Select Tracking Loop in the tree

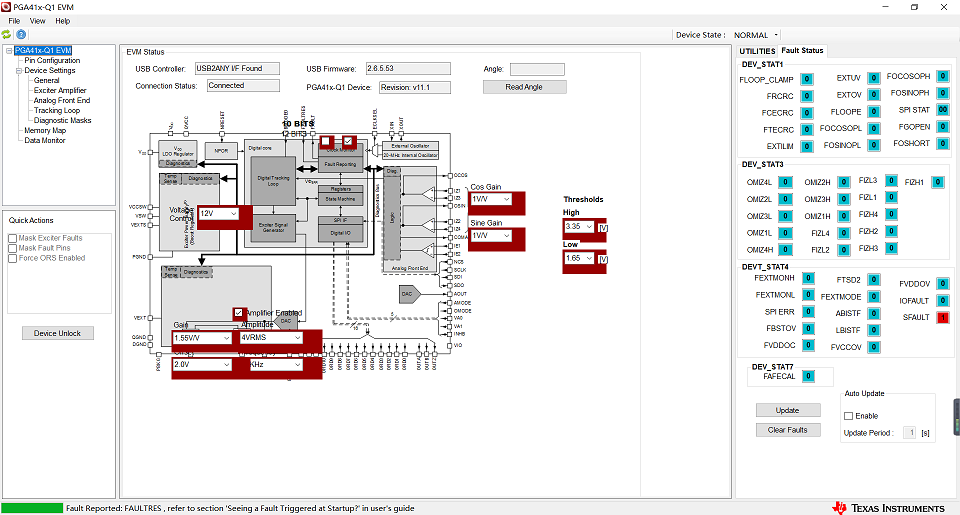point(57,110)
